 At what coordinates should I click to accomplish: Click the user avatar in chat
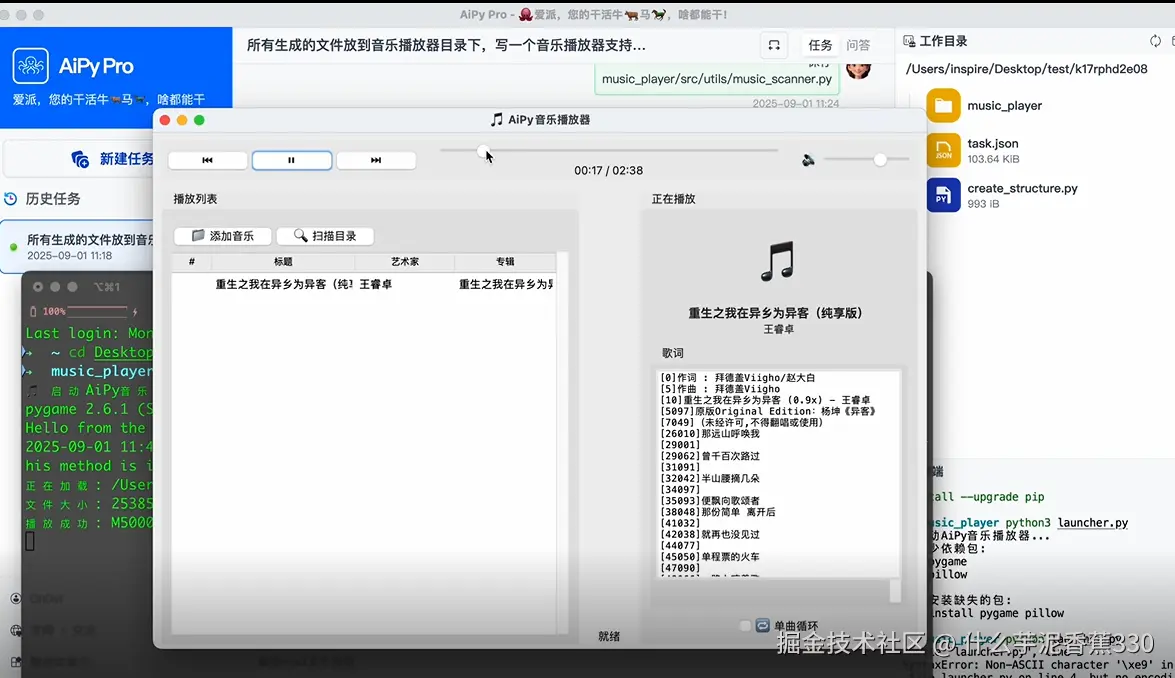coord(858,69)
